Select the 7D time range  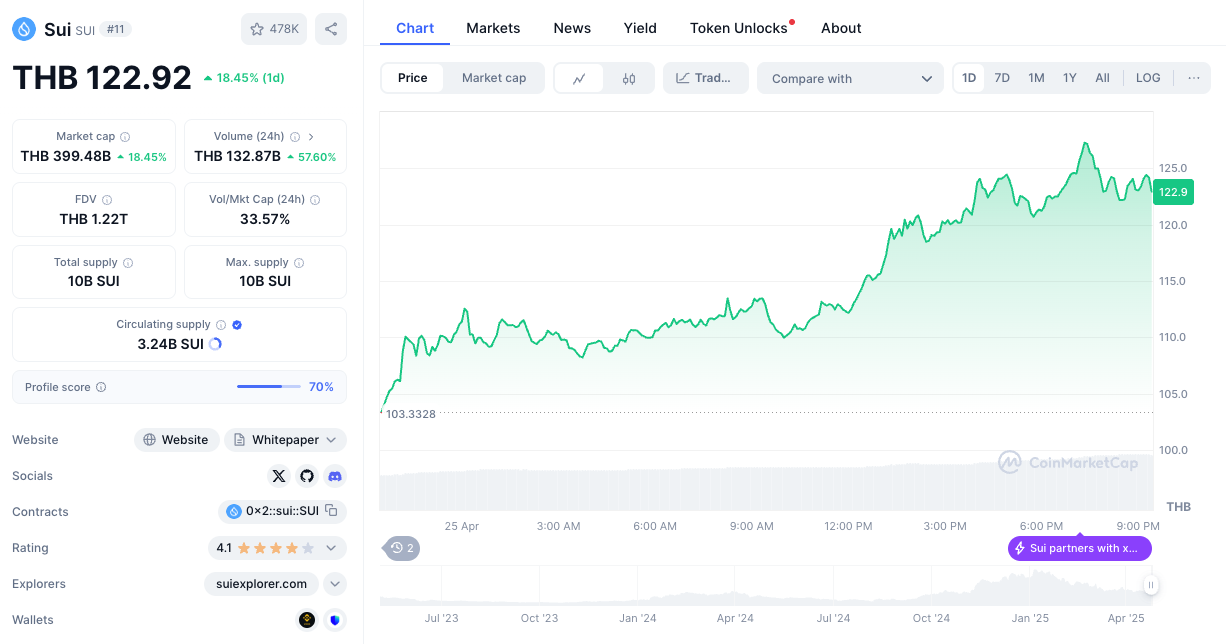(1002, 78)
